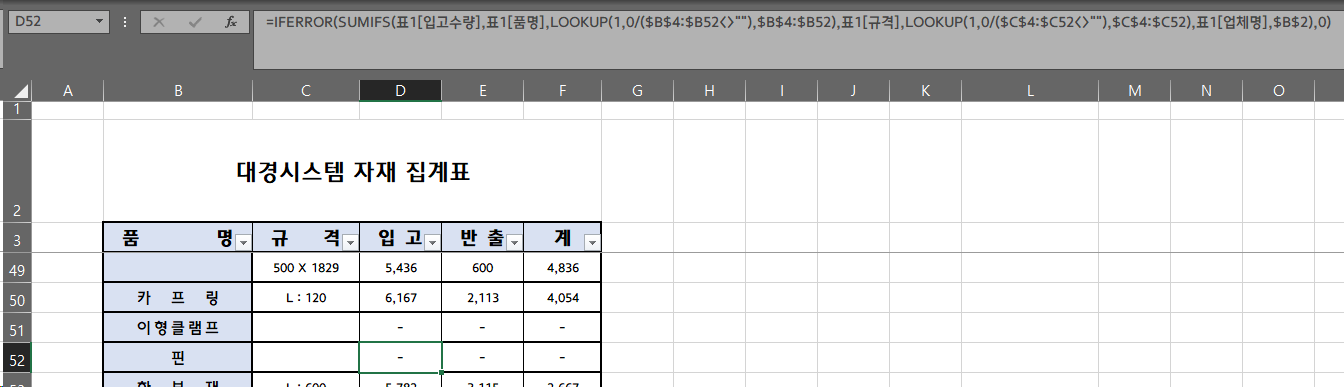This screenshot has height=387, width=1344.
Task: Open Insert Function fx dialog
Action: click(231, 21)
